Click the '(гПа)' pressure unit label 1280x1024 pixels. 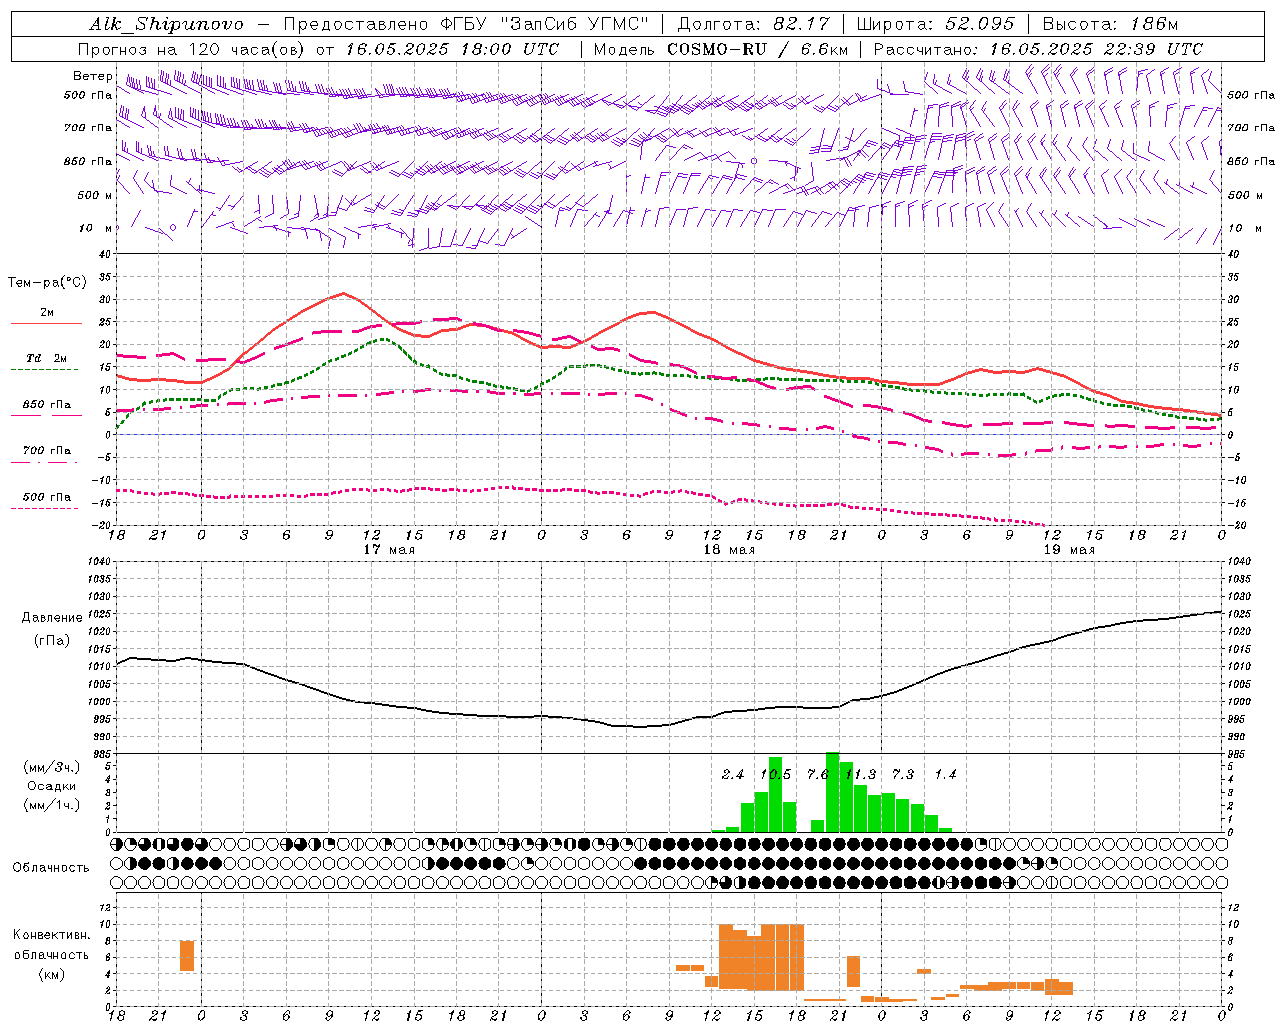pos(52,641)
